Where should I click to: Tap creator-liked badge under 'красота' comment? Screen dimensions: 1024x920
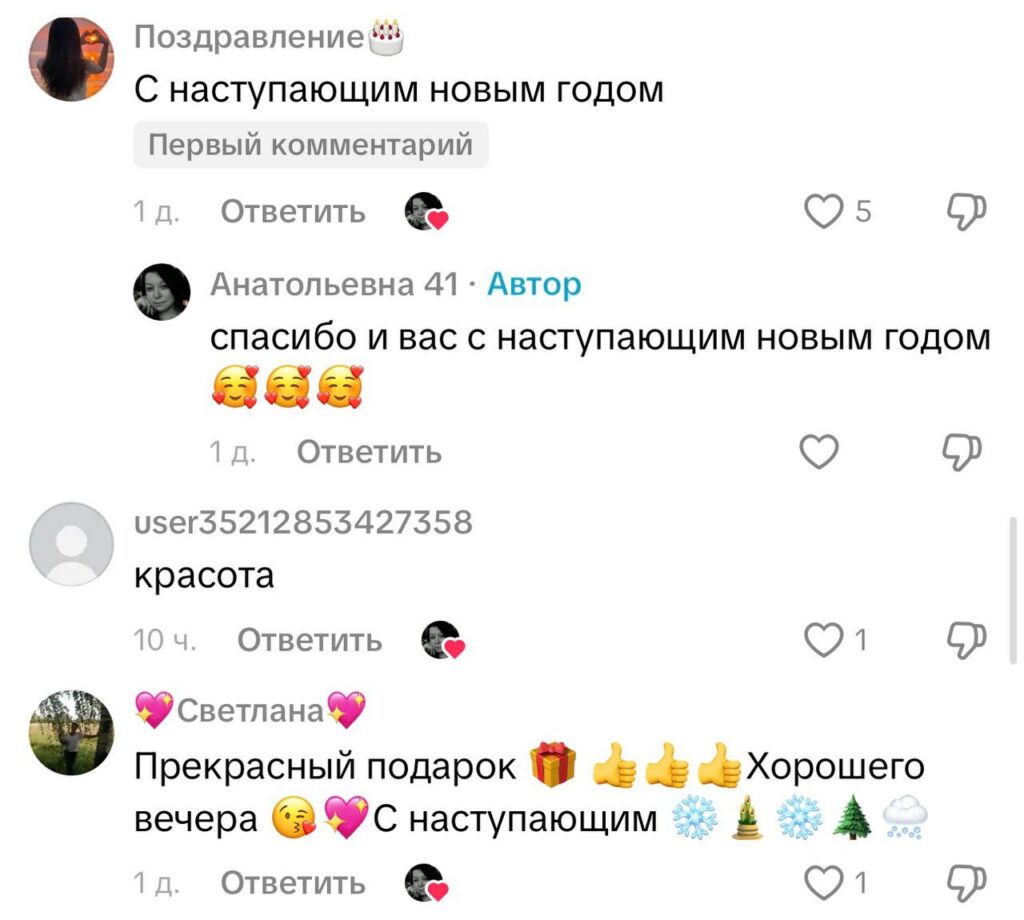(x=442, y=640)
